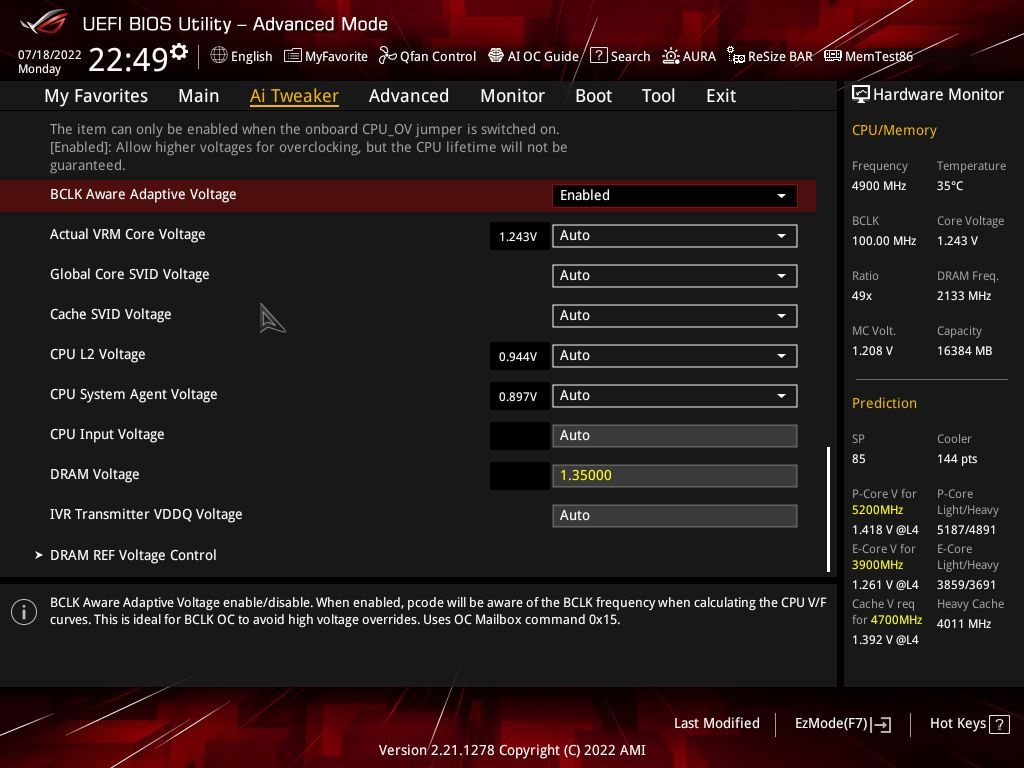Screen dimensions: 1024x768
Task: Click the settings list scrollbar
Action: pyautogui.click(x=828, y=509)
